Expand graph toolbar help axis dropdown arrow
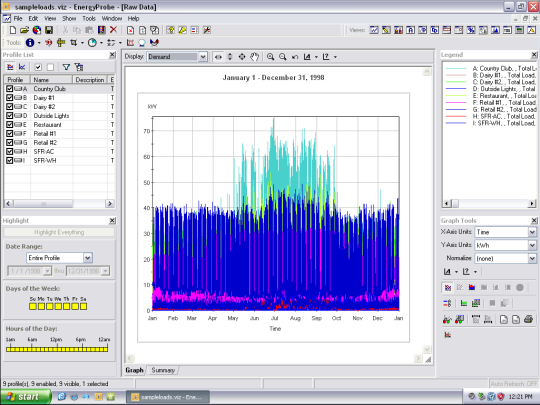The height and width of the screenshot is (405, 540). pos(335,57)
